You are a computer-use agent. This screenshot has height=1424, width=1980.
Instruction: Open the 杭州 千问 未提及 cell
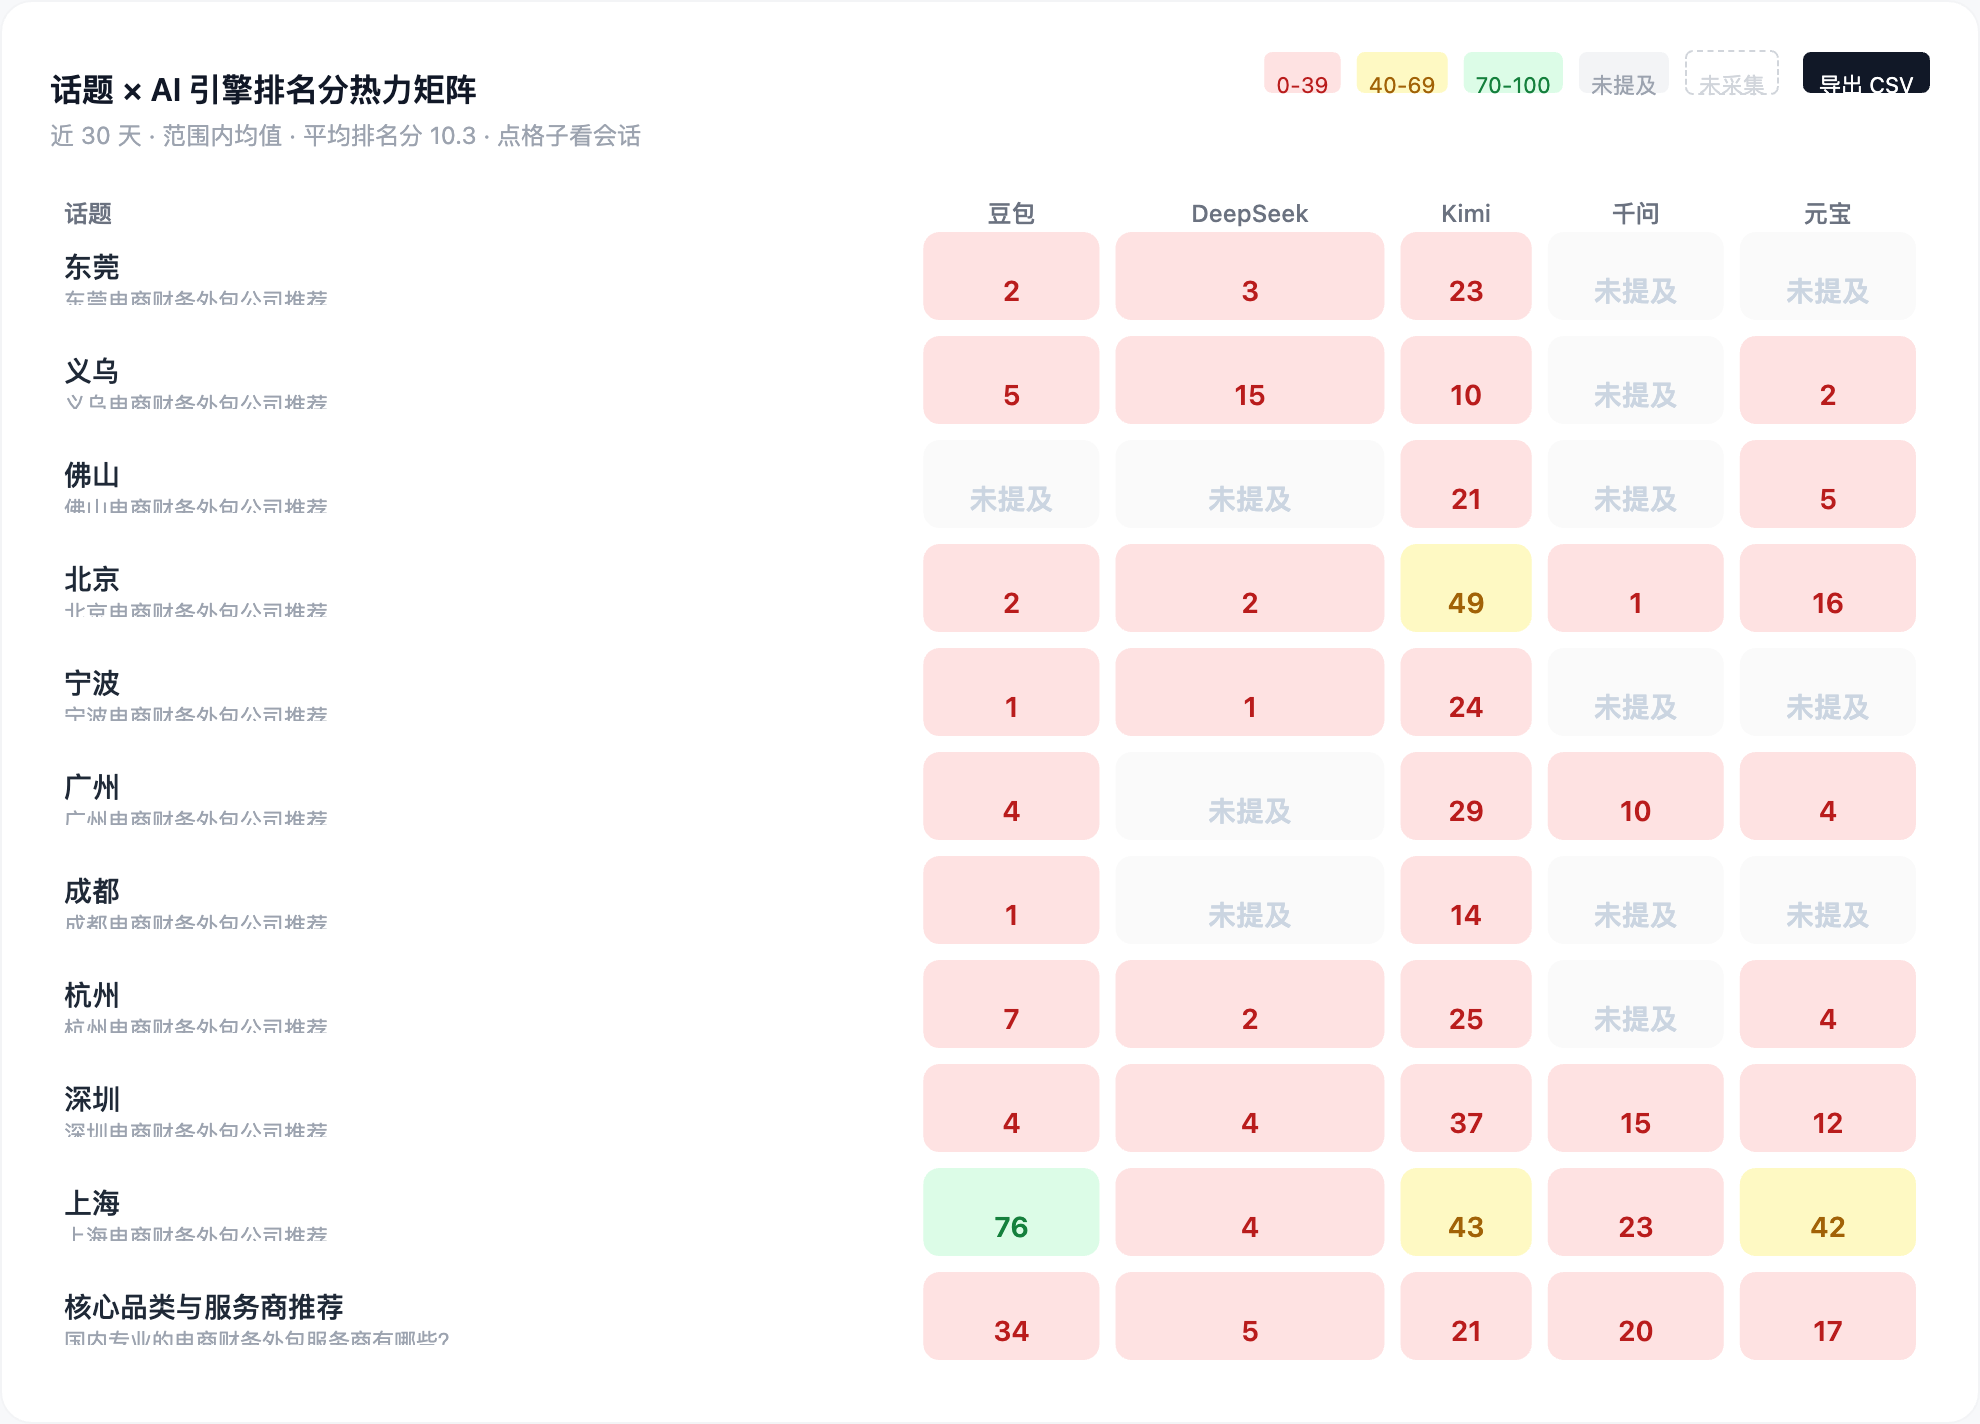click(1635, 1004)
